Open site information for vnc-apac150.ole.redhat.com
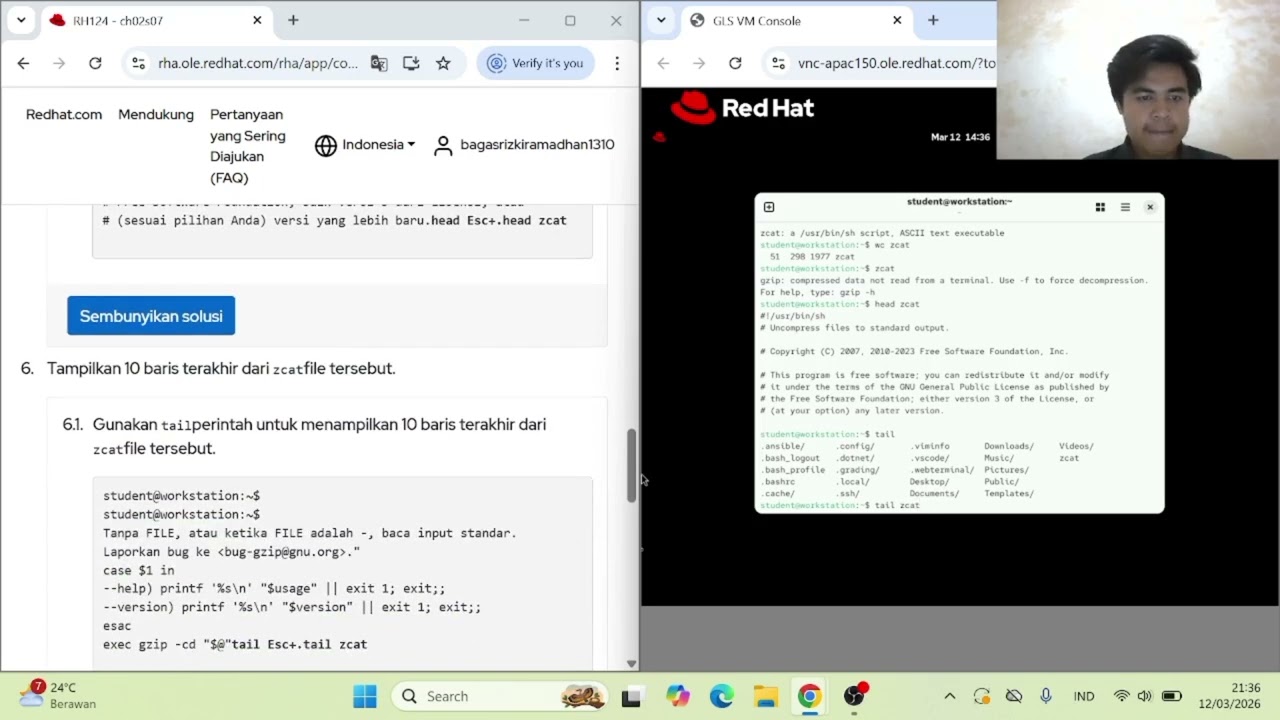1280x720 pixels. point(779,63)
